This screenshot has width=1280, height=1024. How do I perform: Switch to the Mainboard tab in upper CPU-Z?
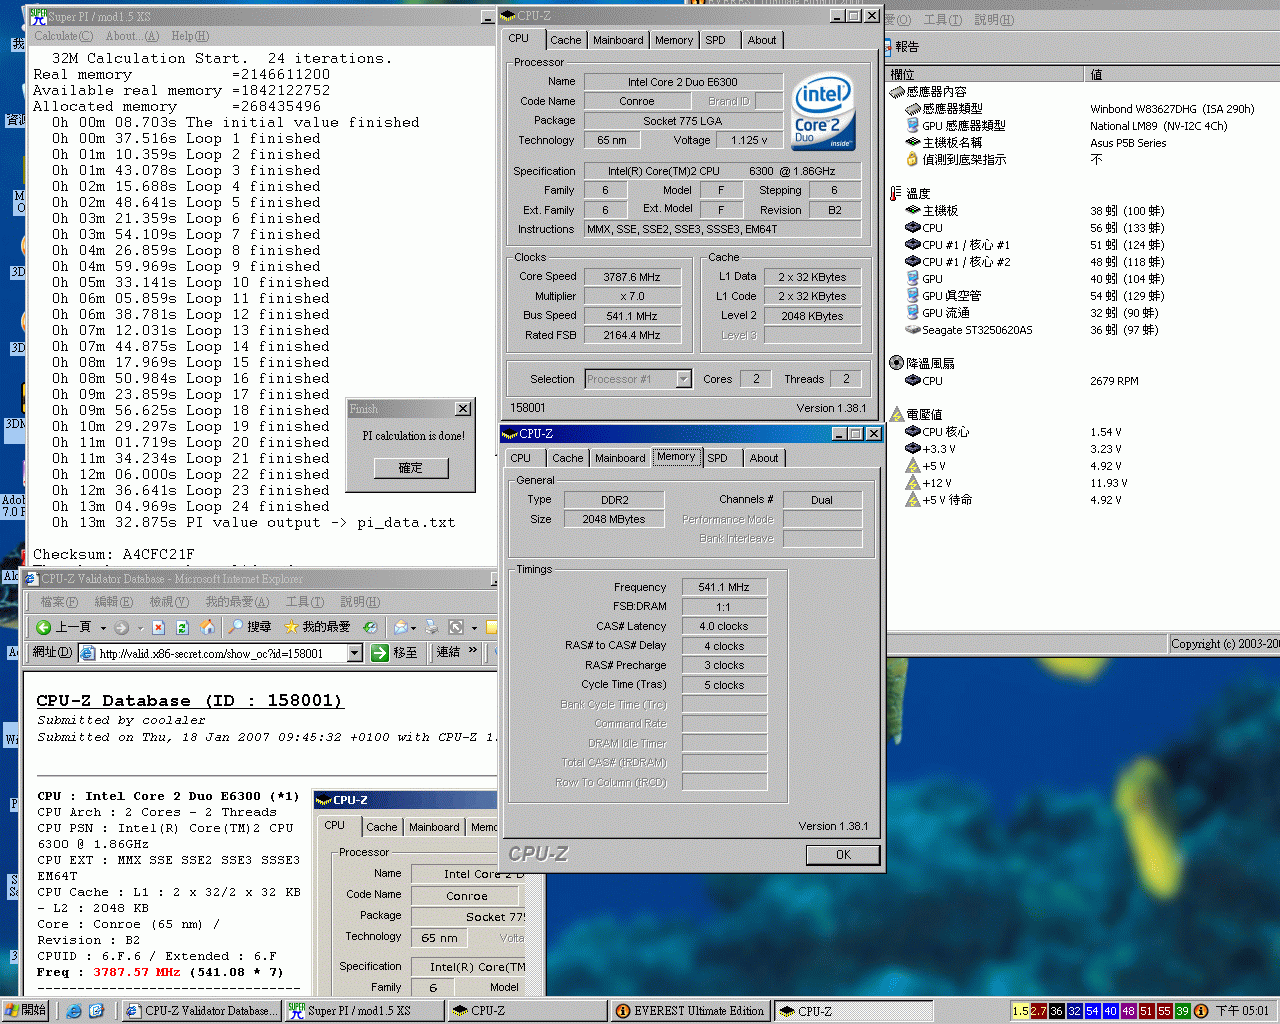point(618,40)
